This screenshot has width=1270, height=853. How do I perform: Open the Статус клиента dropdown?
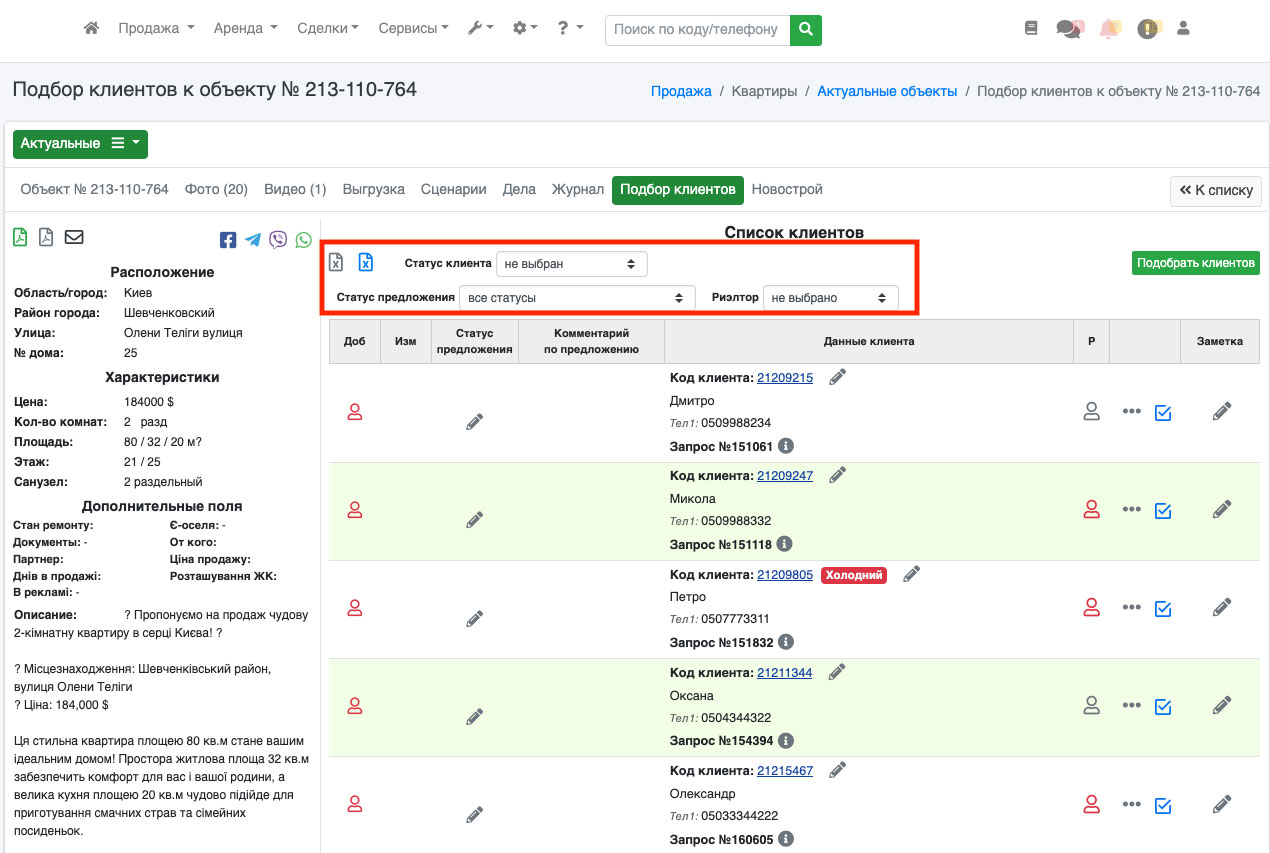click(x=571, y=264)
